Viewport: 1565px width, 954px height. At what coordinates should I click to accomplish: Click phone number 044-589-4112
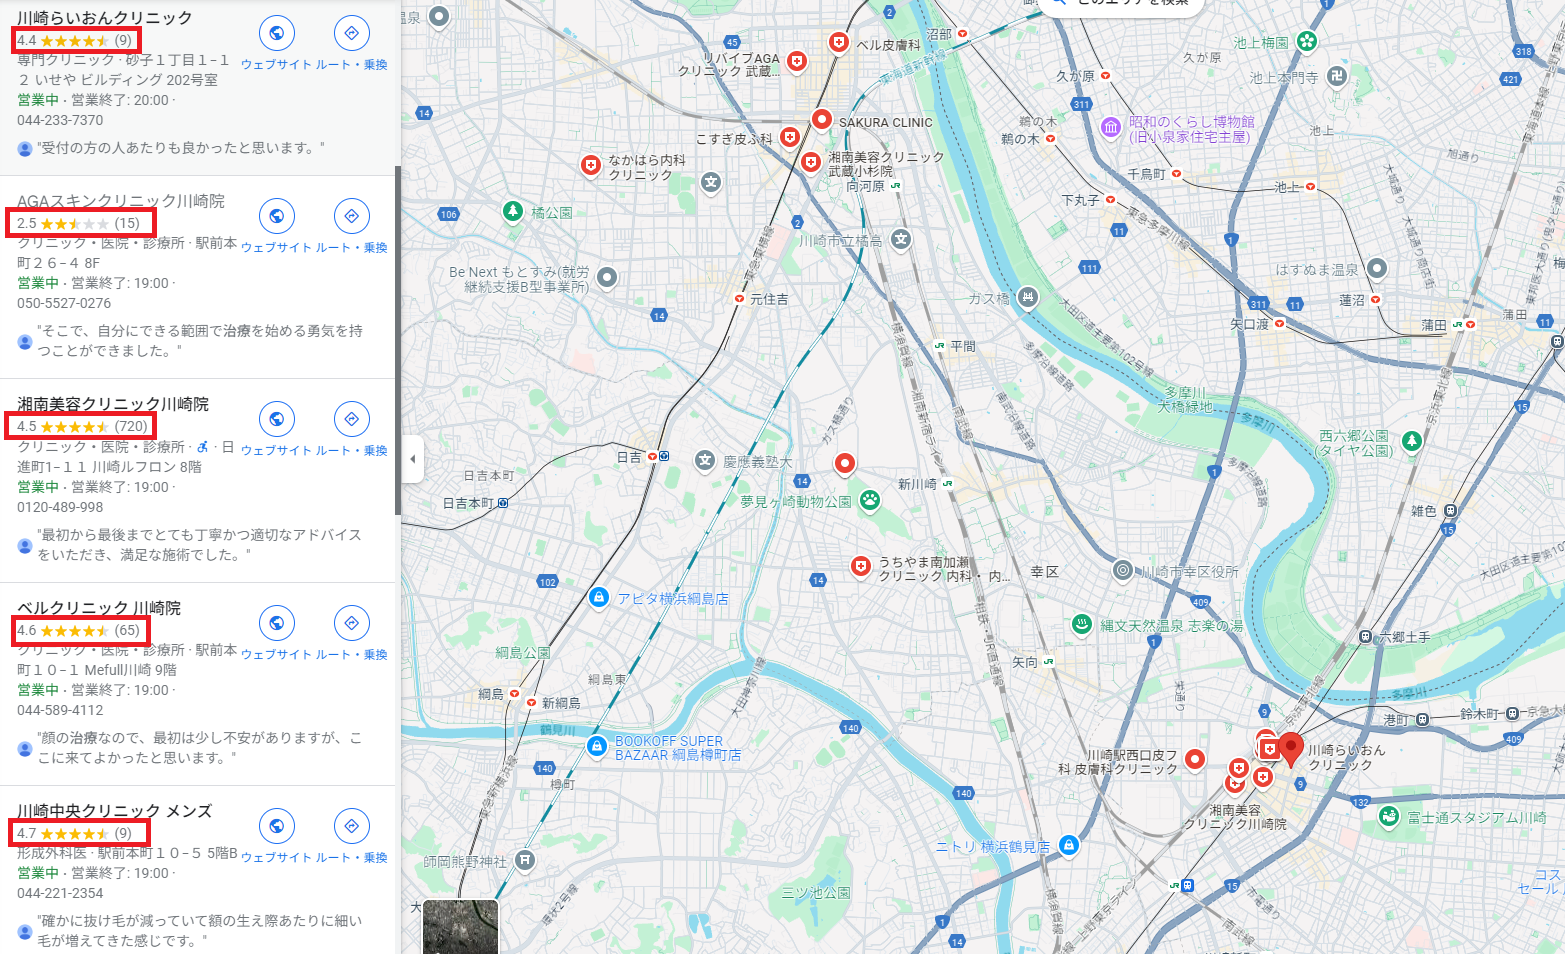60,710
